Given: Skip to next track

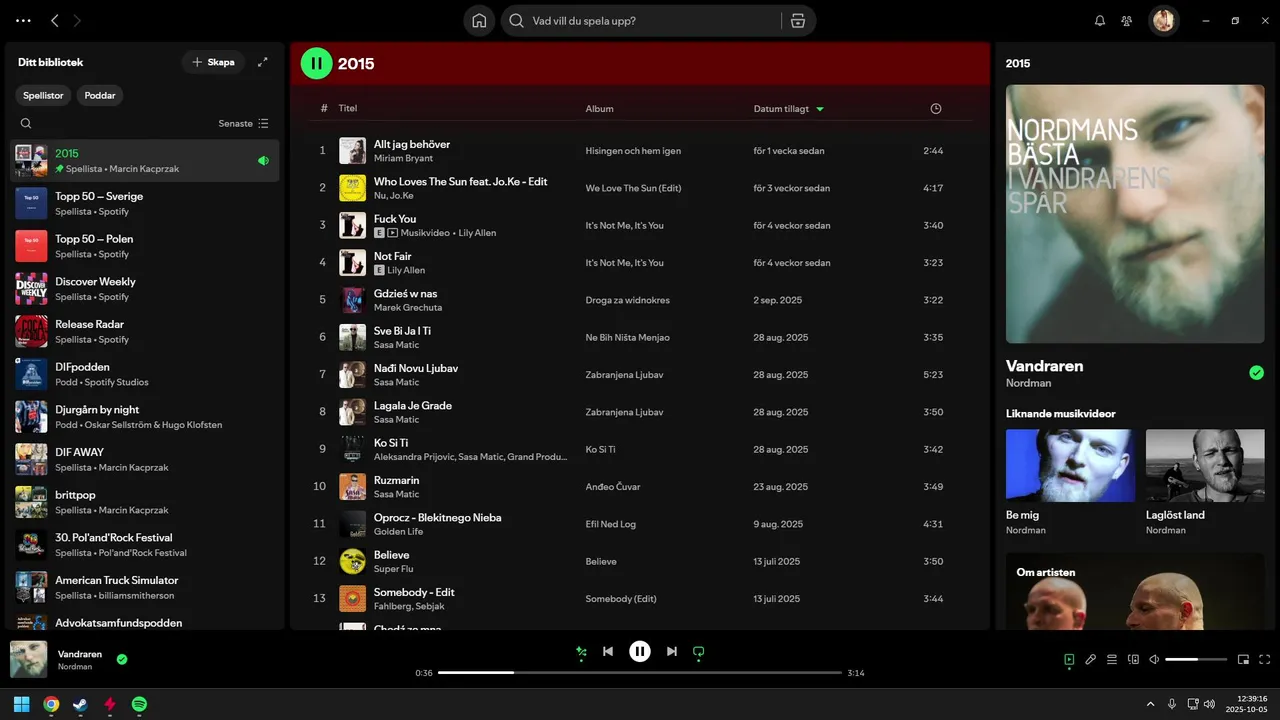Looking at the screenshot, I should (x=672, y=652).
